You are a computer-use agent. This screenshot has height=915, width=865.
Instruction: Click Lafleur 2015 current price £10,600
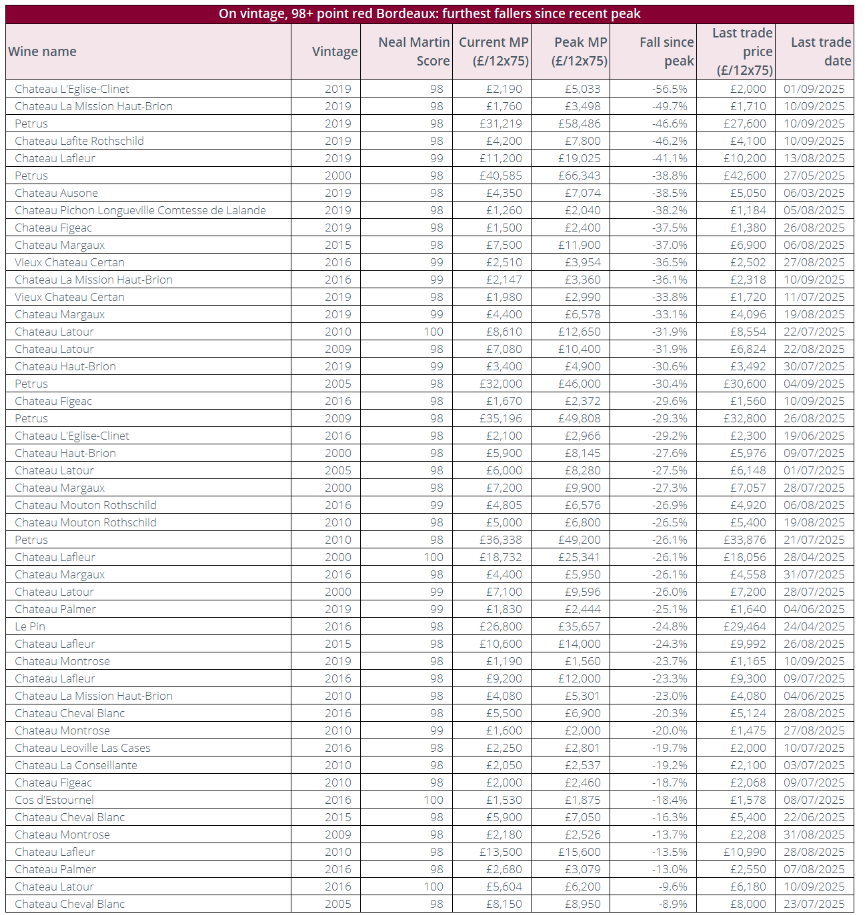click(501, 644)
